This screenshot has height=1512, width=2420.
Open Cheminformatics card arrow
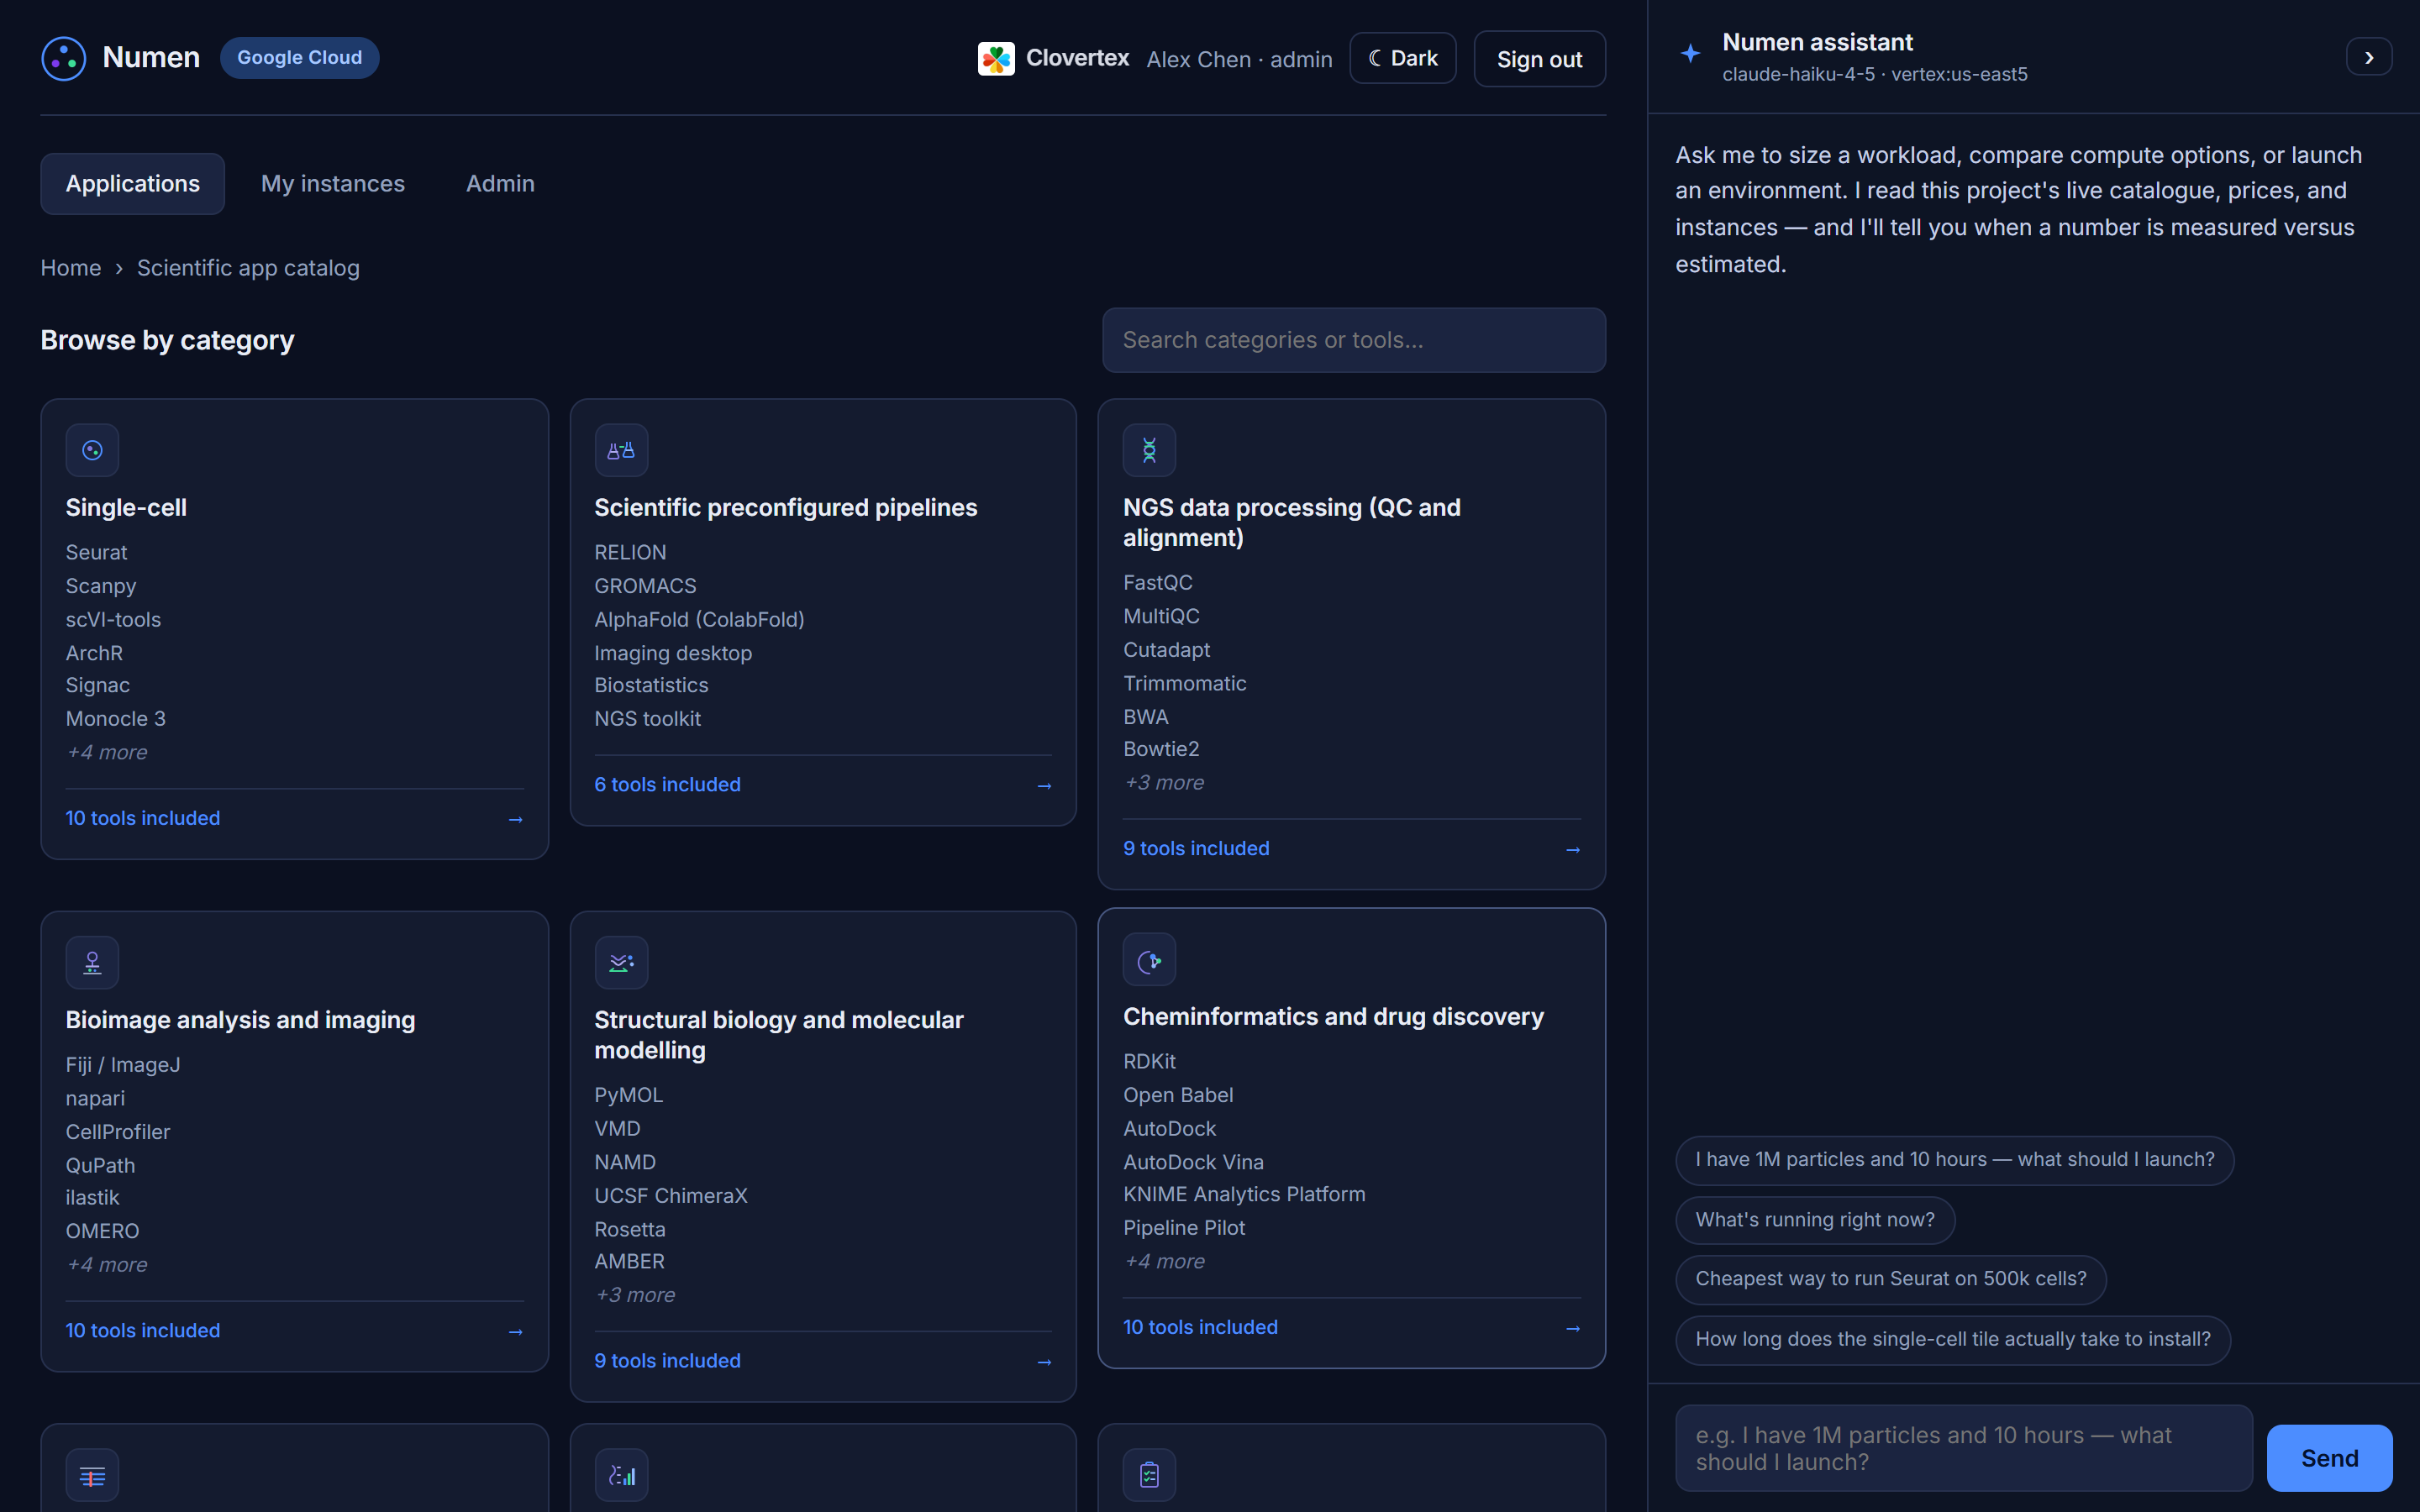pyautogui.click(x=1572, y=1329)
